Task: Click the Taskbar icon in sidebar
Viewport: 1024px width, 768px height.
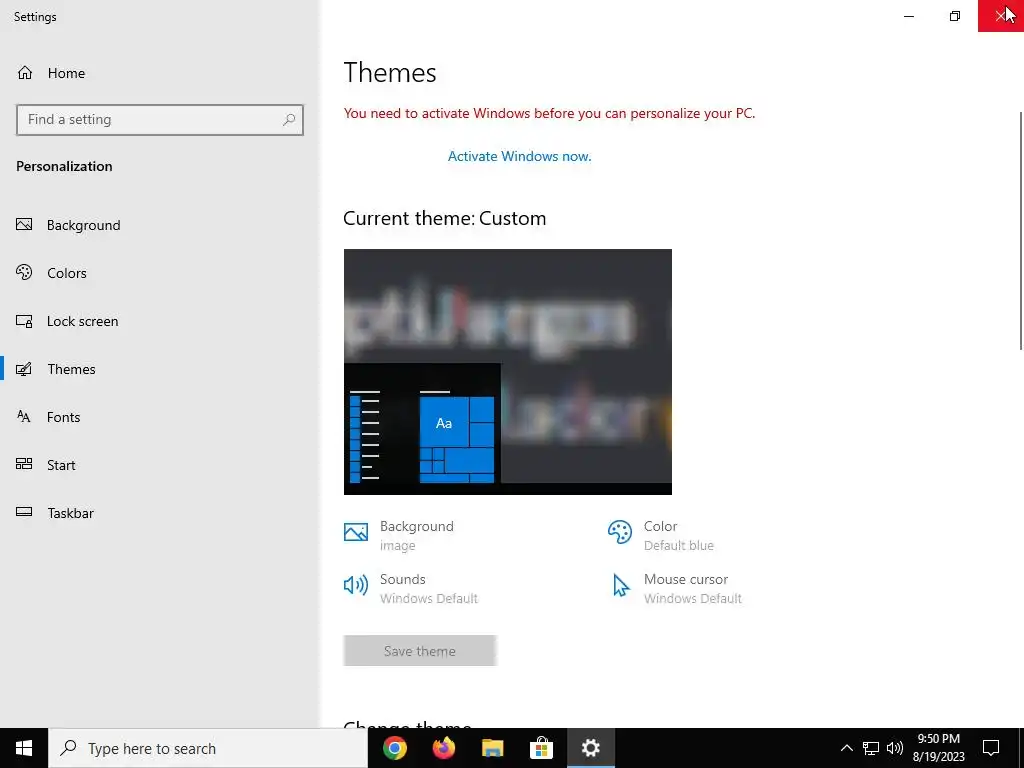Action: [24, 512]
